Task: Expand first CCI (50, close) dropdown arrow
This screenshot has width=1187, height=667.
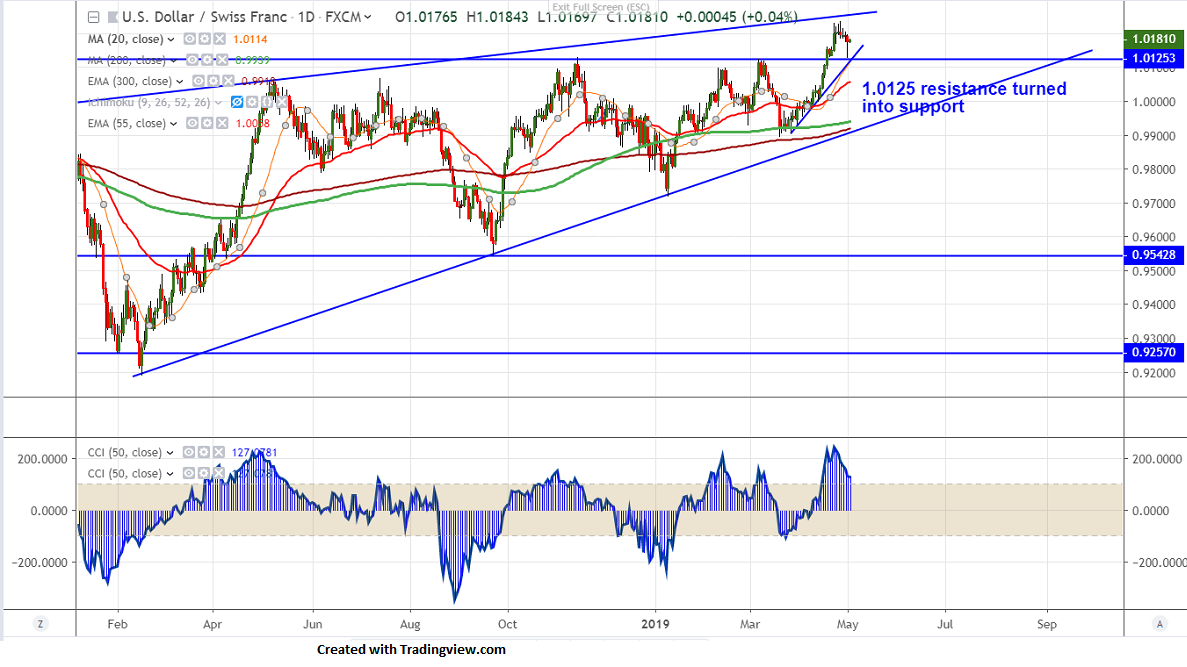Action: click(172, 453)
